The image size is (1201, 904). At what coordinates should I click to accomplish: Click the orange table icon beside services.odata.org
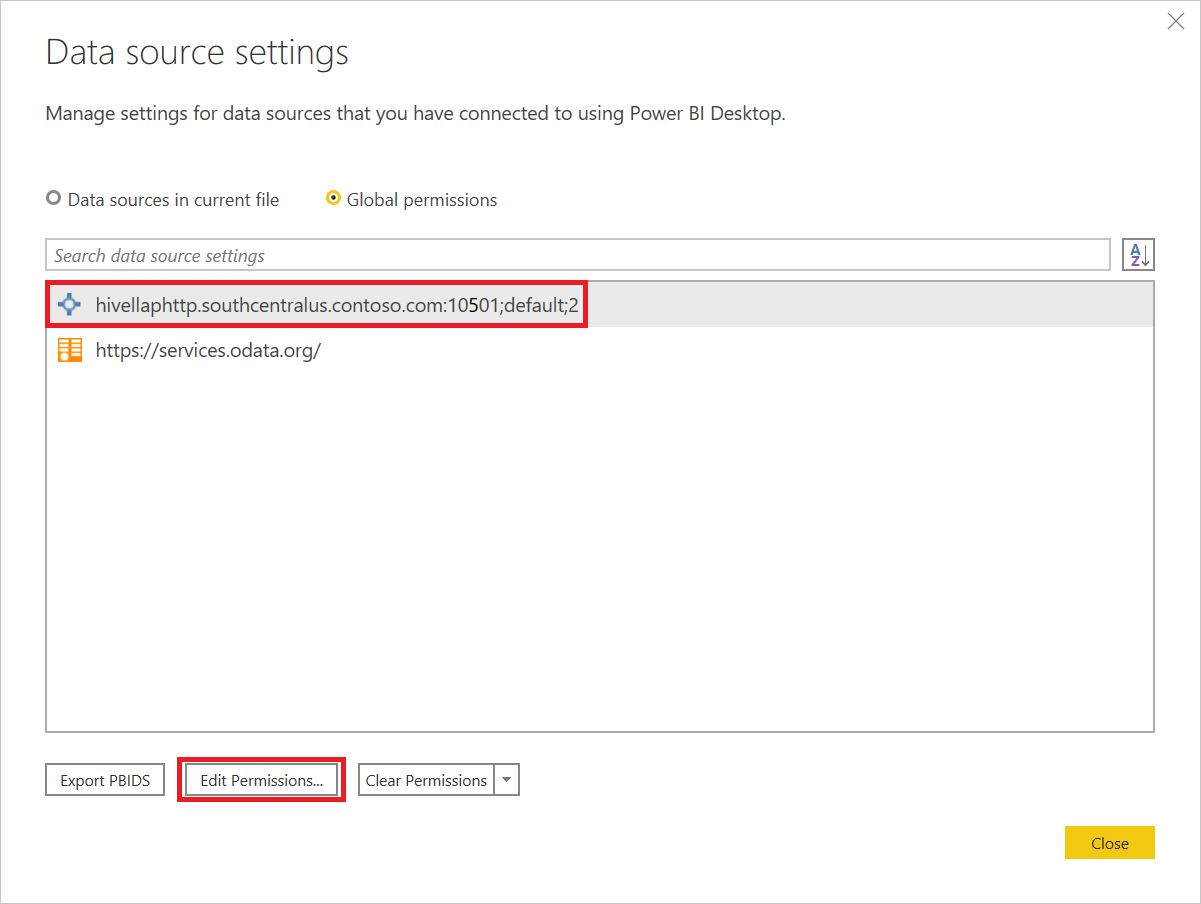[68, 349]
